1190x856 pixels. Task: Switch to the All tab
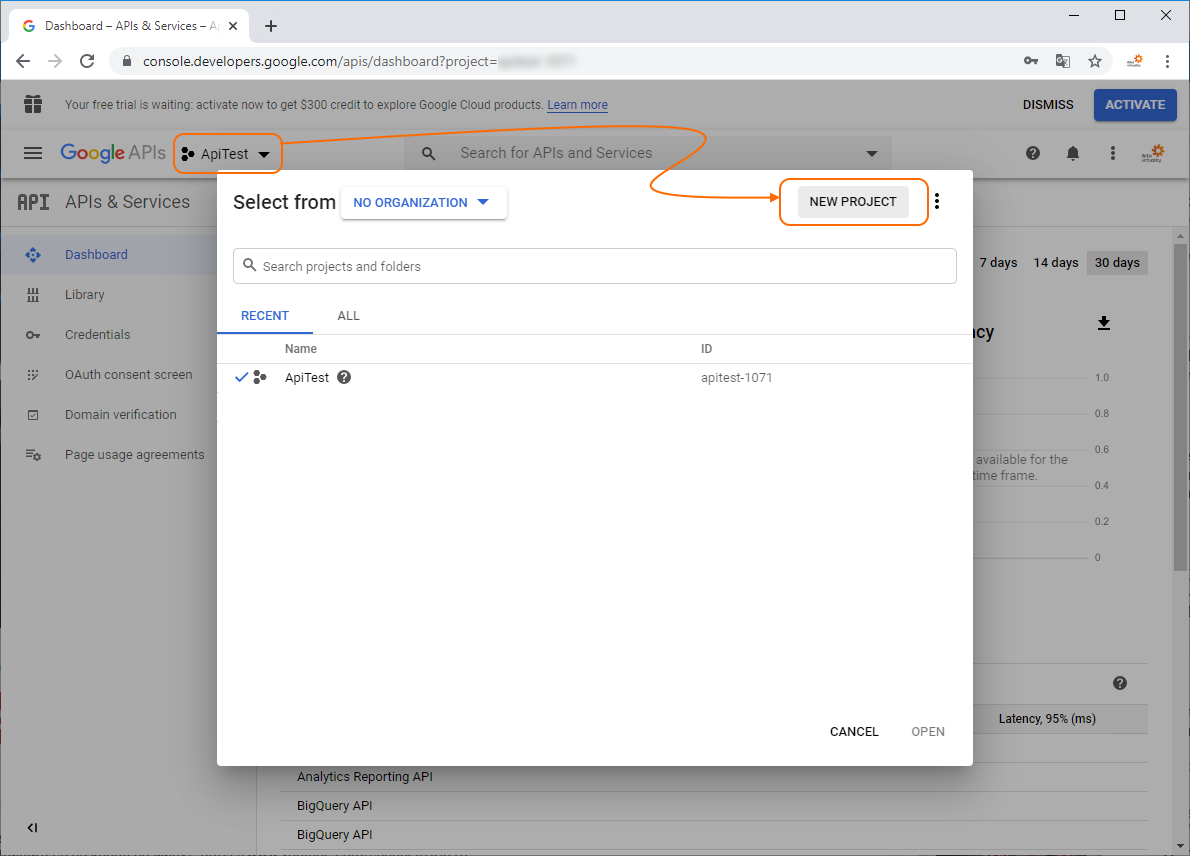pyautogui.click(x=348, y=316)
